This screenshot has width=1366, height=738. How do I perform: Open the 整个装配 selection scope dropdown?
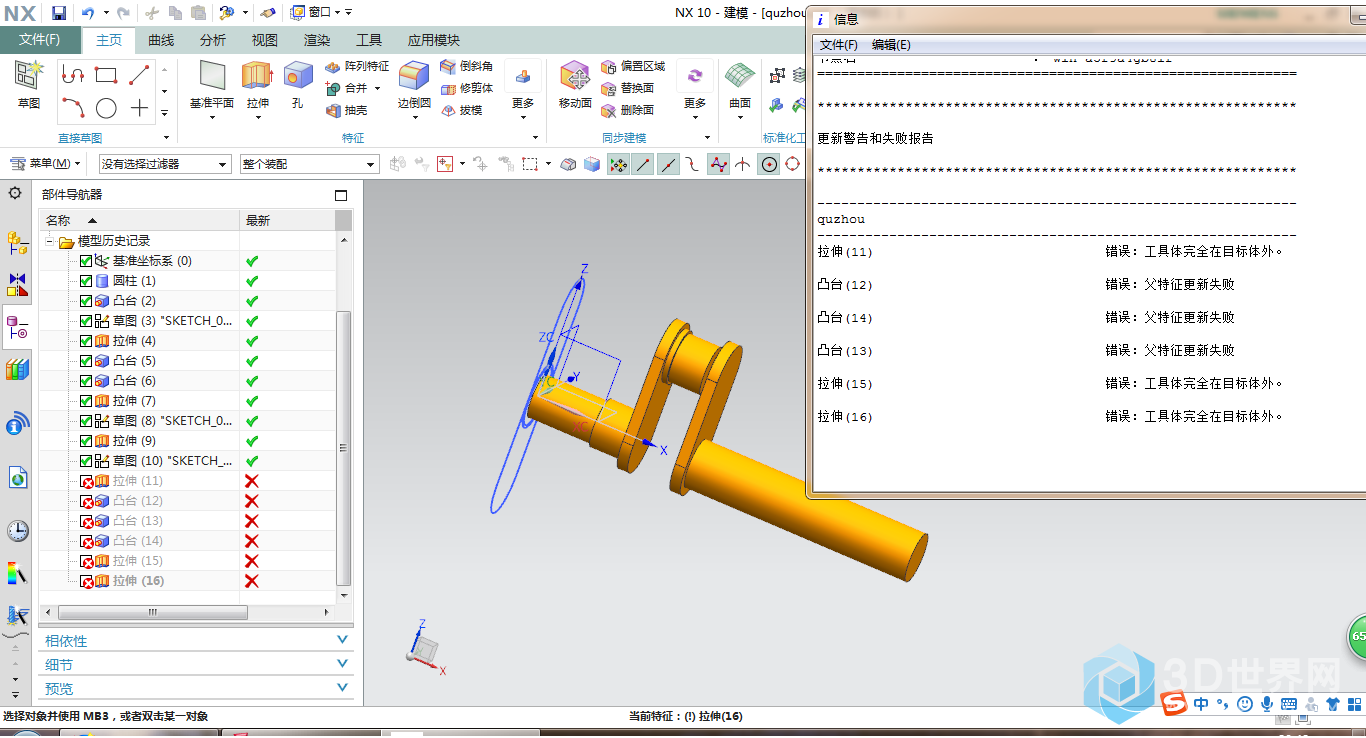(309, 164)
